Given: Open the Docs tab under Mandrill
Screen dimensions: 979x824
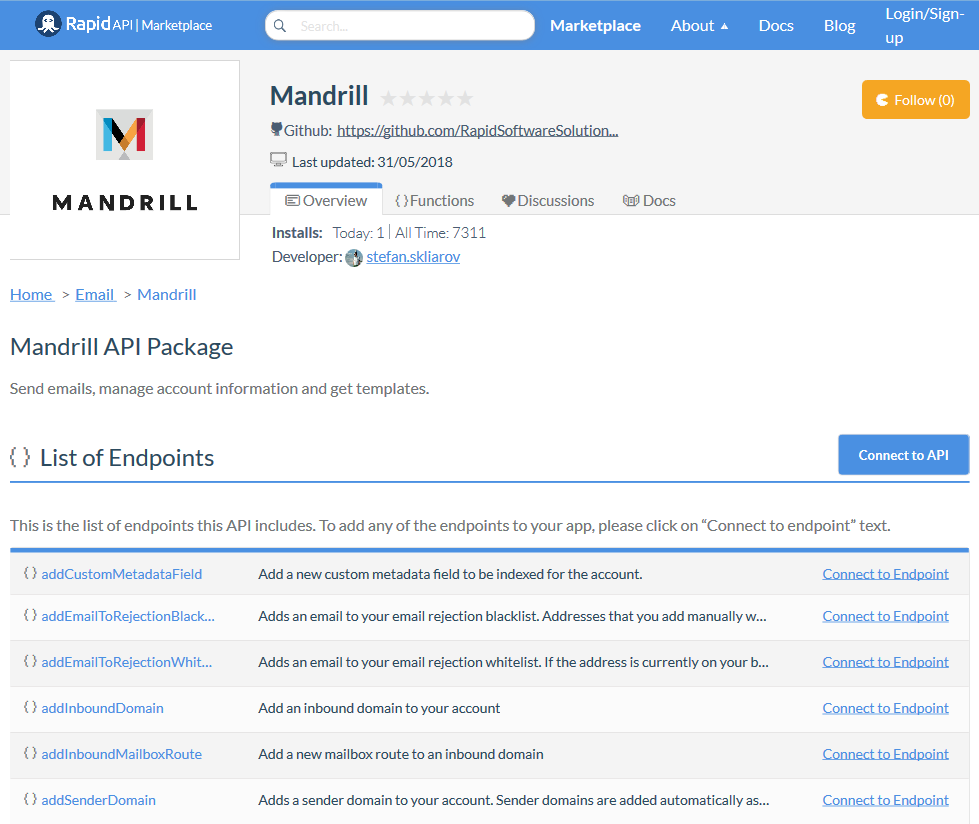Looking at the screenshot, I should 649,200.
